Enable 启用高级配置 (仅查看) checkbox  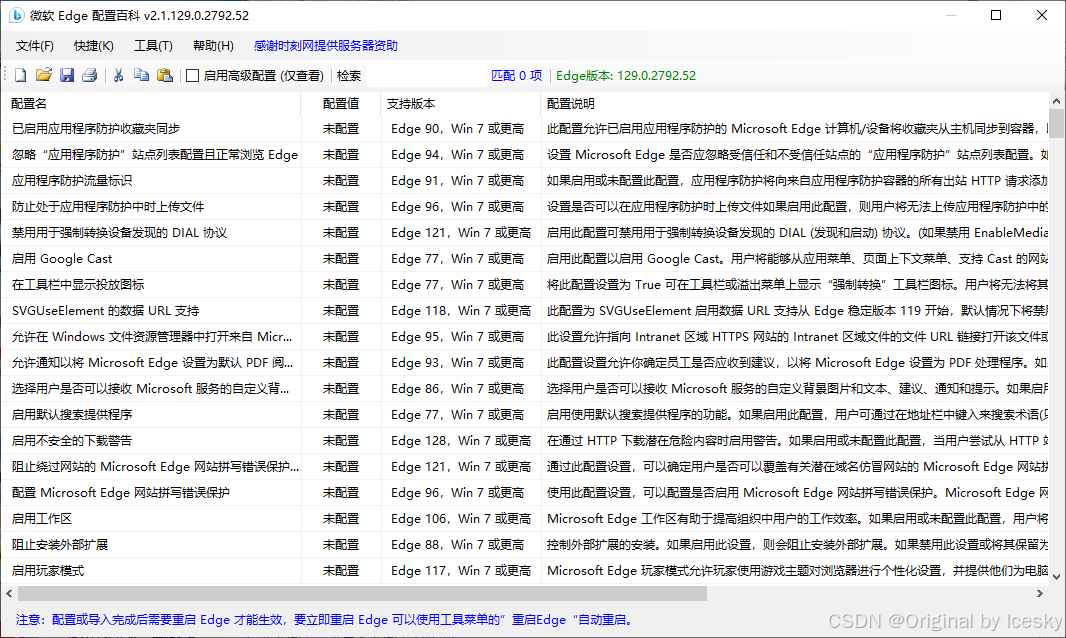pyautogui.click(x=192, y=75)
